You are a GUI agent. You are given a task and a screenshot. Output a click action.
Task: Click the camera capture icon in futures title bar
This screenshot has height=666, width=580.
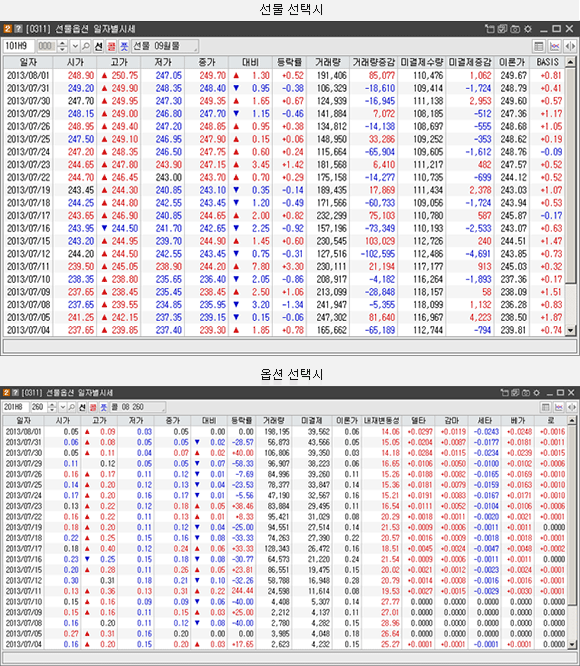coord(515,29)
